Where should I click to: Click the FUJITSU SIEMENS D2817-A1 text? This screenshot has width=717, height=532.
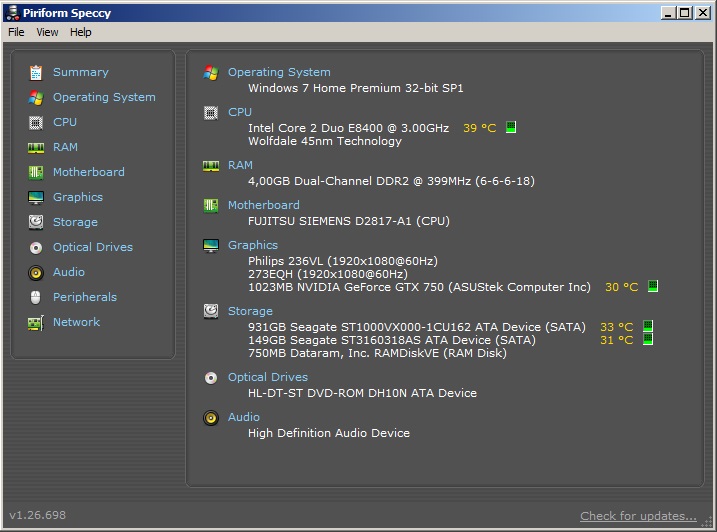click(x=349, y=221)
